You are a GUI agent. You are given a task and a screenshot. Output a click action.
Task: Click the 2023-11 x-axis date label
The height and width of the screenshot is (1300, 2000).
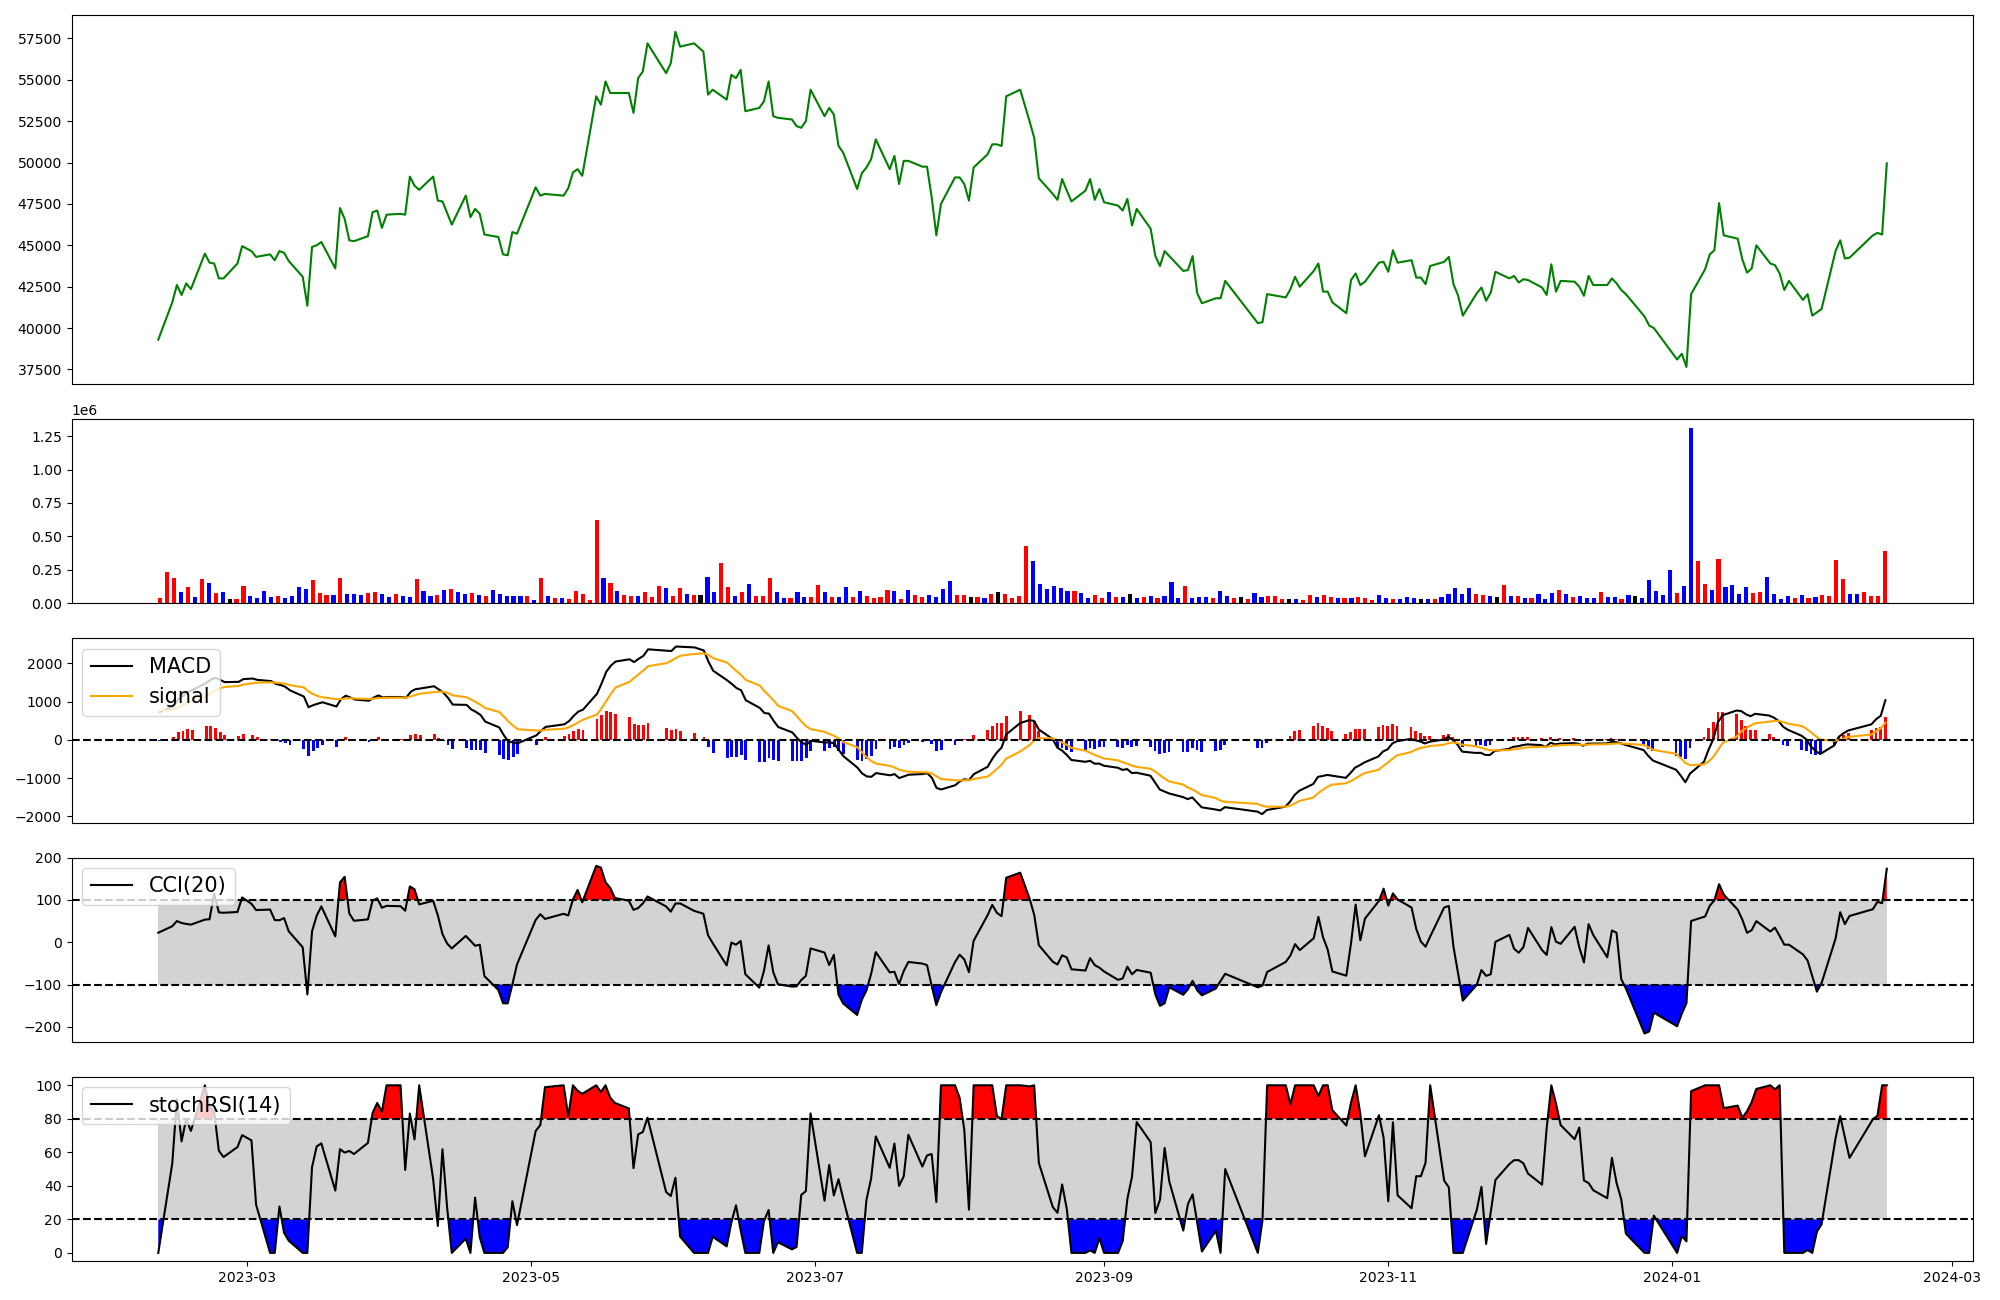pyautogui.click(x=1388, y=1277)
